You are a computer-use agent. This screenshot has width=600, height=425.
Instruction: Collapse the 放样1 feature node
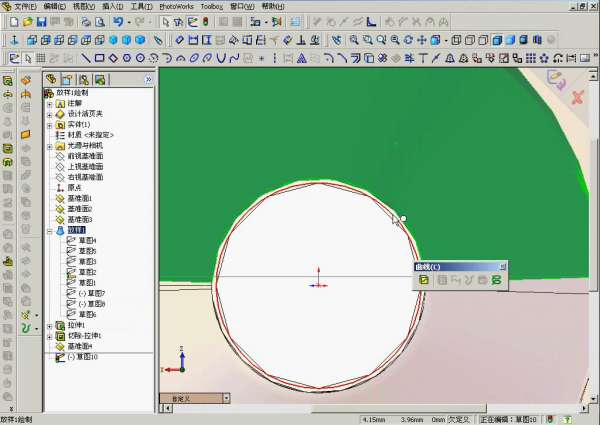[x=50, y=230]
